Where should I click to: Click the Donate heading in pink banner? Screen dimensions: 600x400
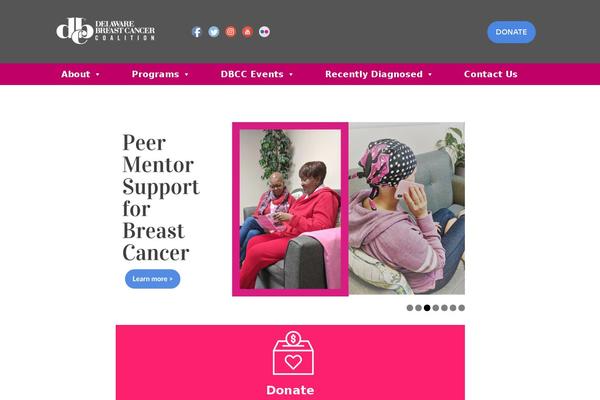[x=290, y=390]
